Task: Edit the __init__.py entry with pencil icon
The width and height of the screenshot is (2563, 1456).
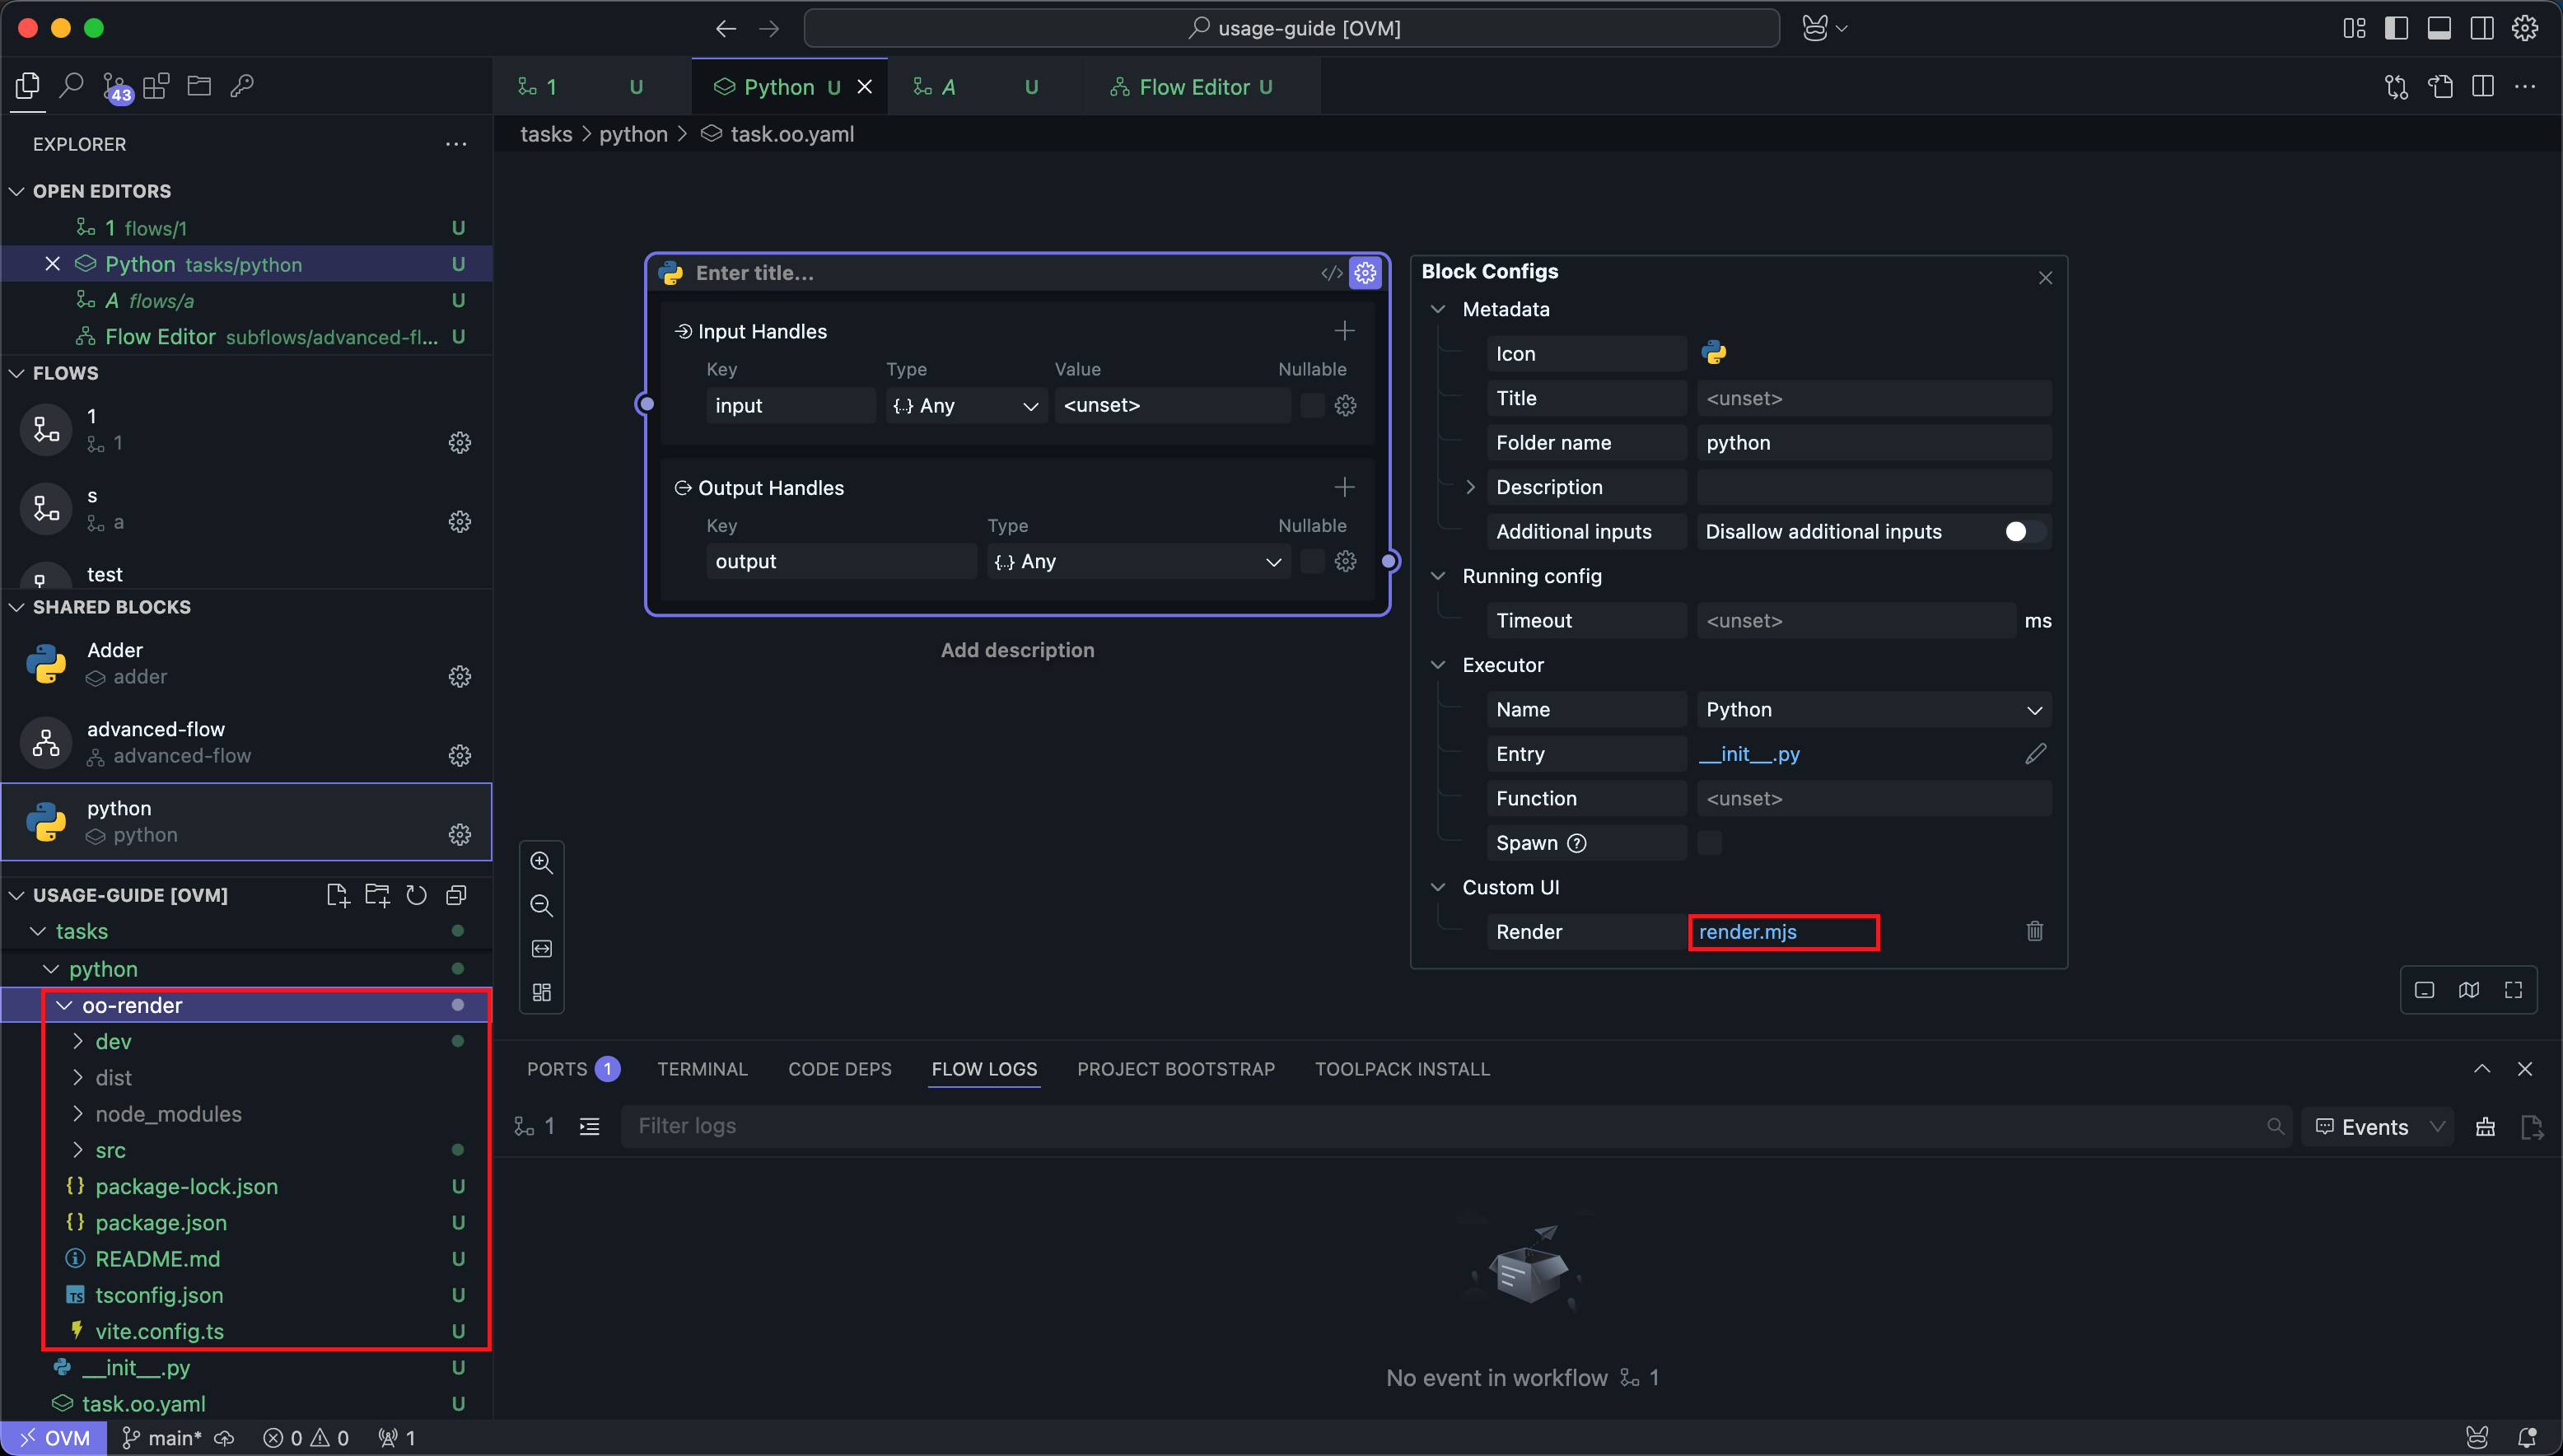Action: (2035, 753)
